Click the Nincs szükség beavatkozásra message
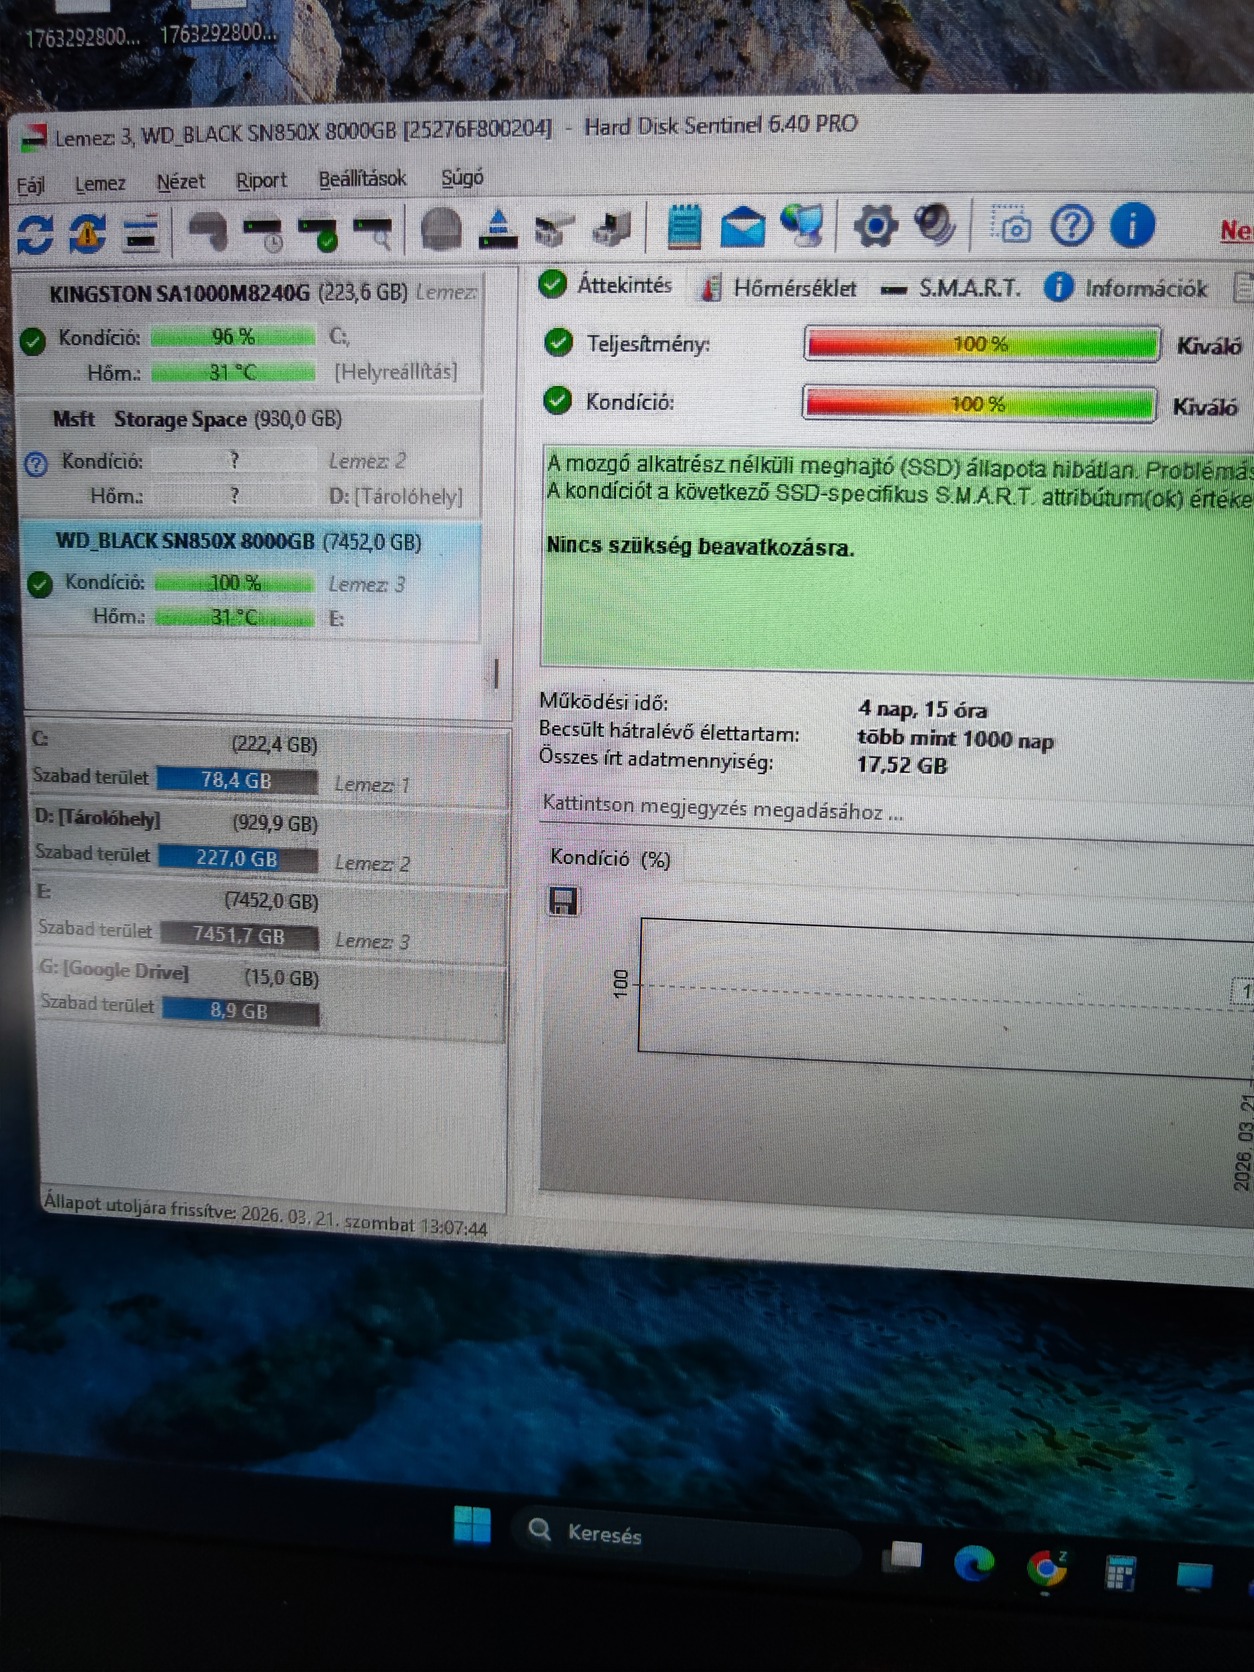The width and height of the screenshot is (1254, 1672). [x=700, y=547]
